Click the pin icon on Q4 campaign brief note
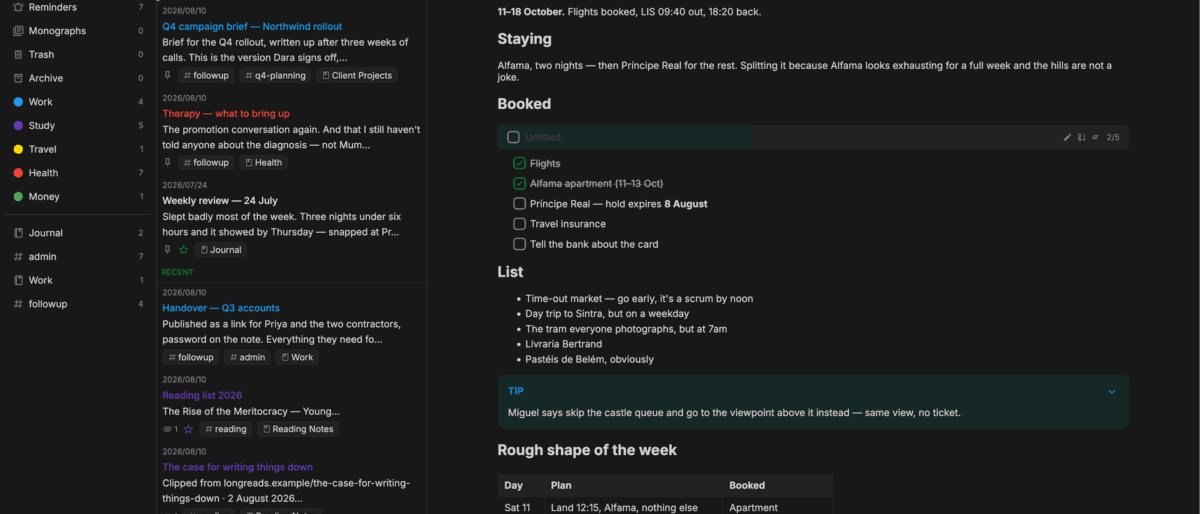Image resolution: width=1200 pixels, height=514 pixels. tap(168, 75)
